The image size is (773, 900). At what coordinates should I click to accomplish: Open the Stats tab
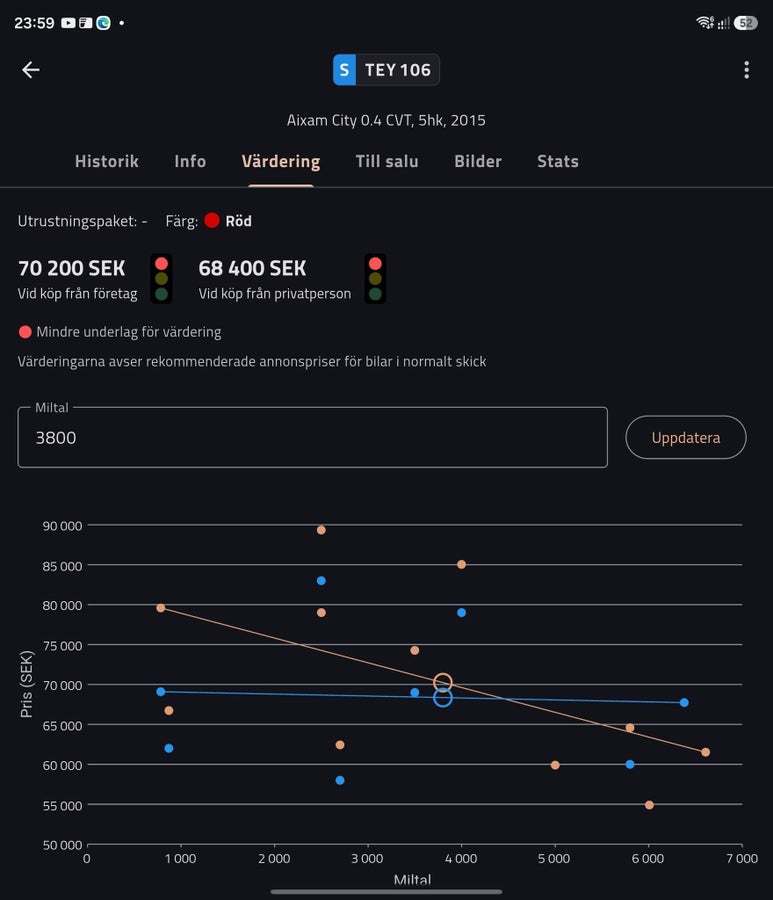558,161
